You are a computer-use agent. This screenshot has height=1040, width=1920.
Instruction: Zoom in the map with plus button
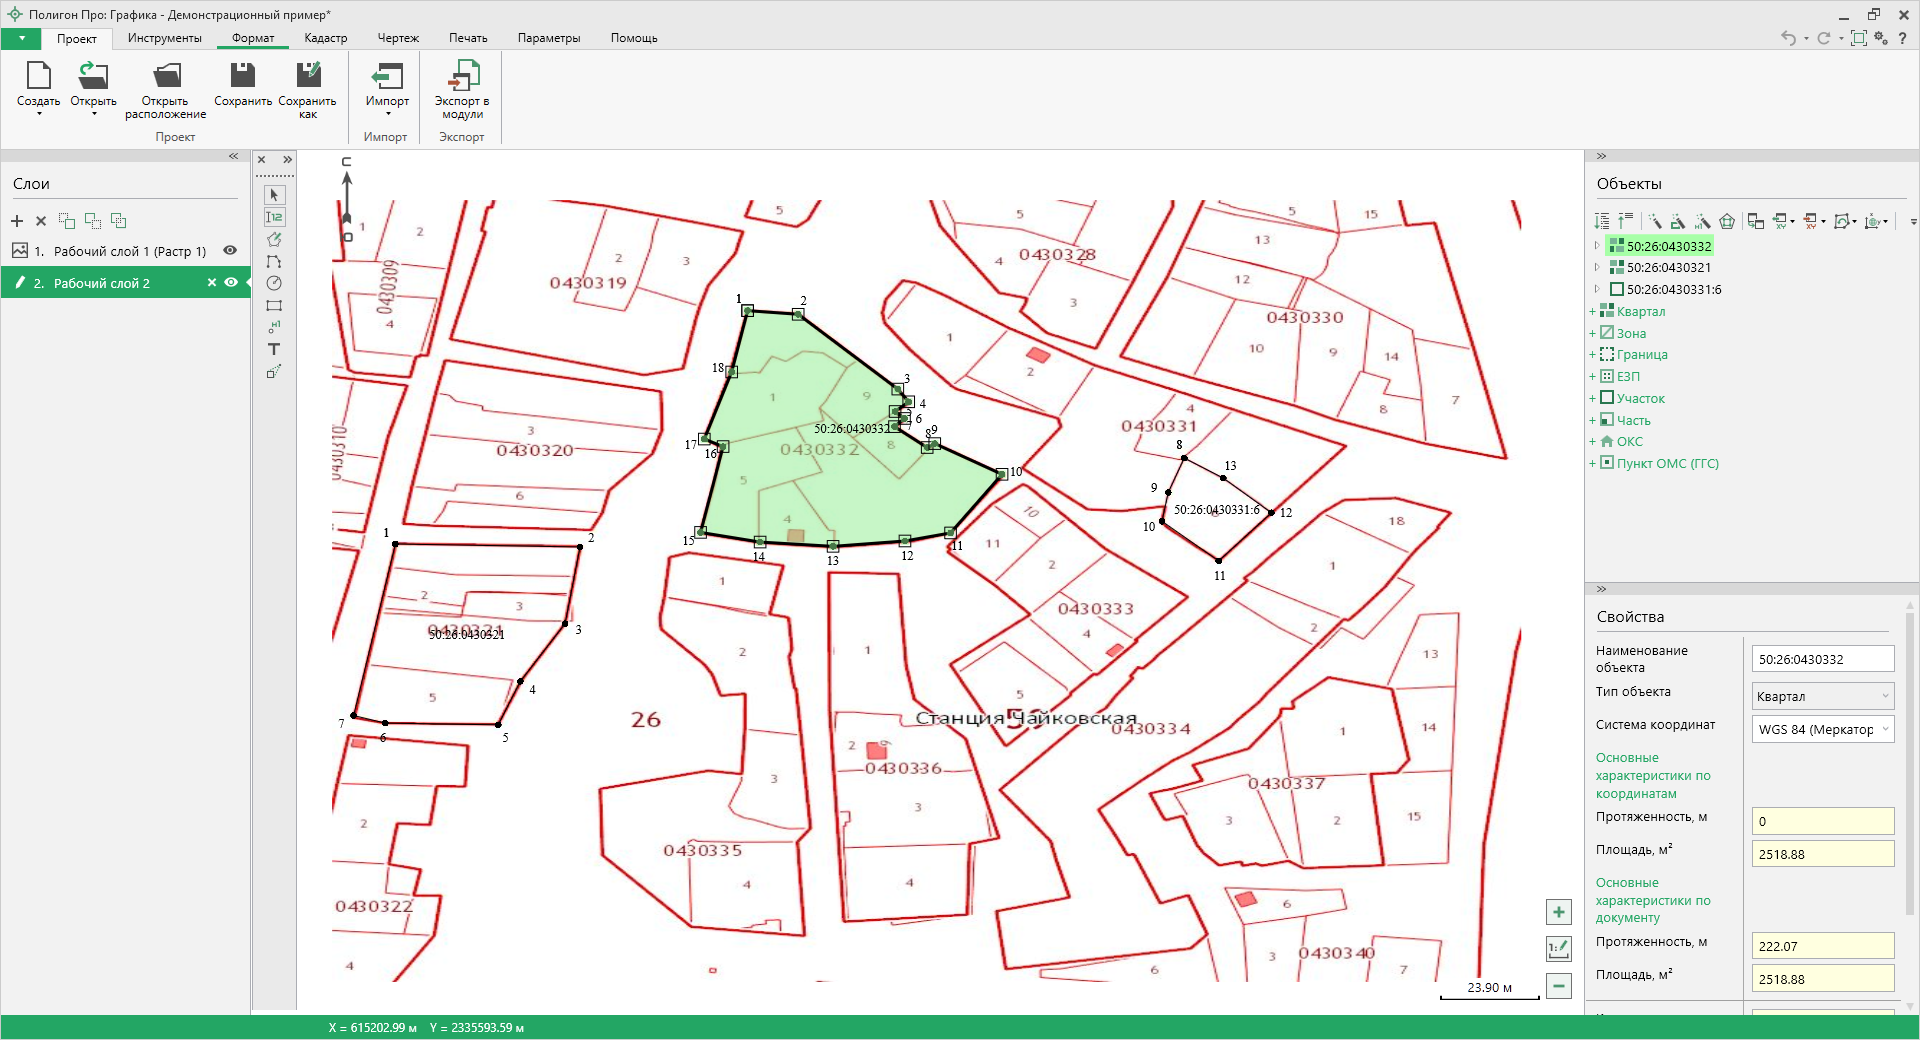(x=1558, y=912)
